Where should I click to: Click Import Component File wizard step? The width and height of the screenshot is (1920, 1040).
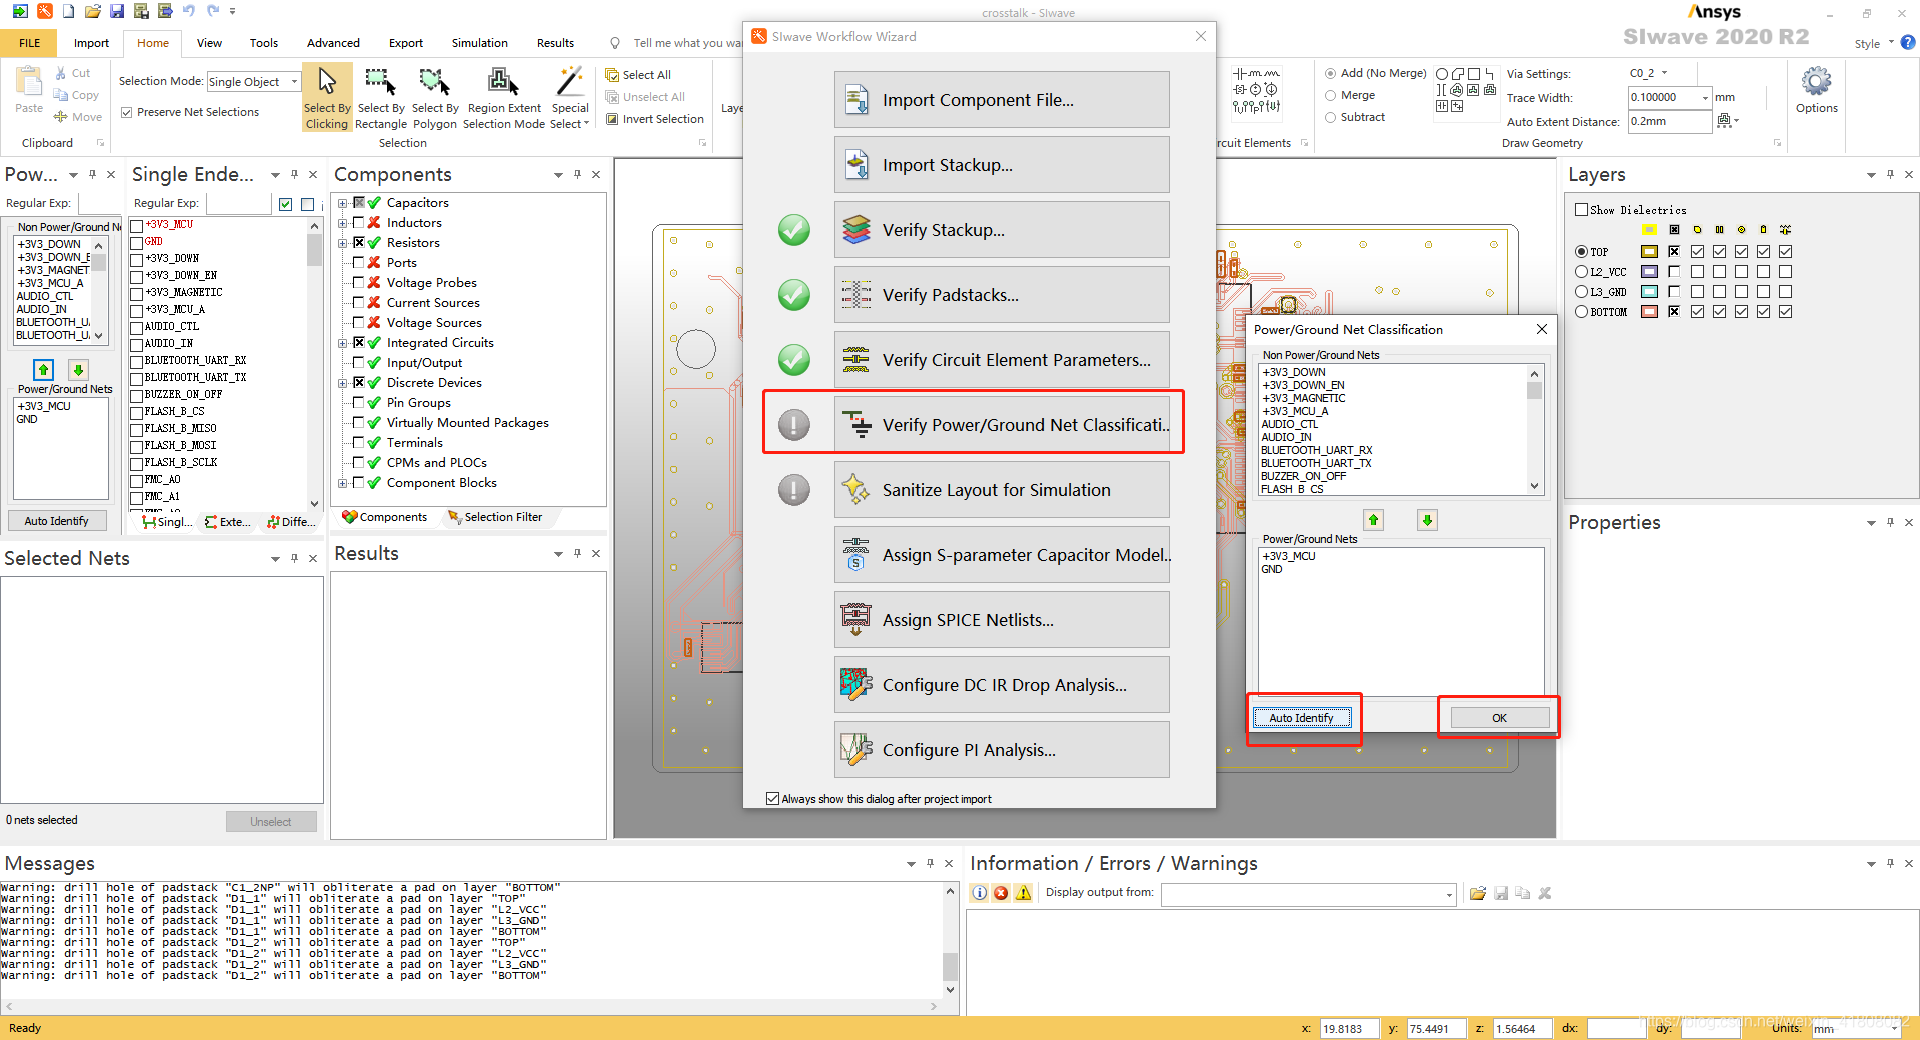(1001, 100)
